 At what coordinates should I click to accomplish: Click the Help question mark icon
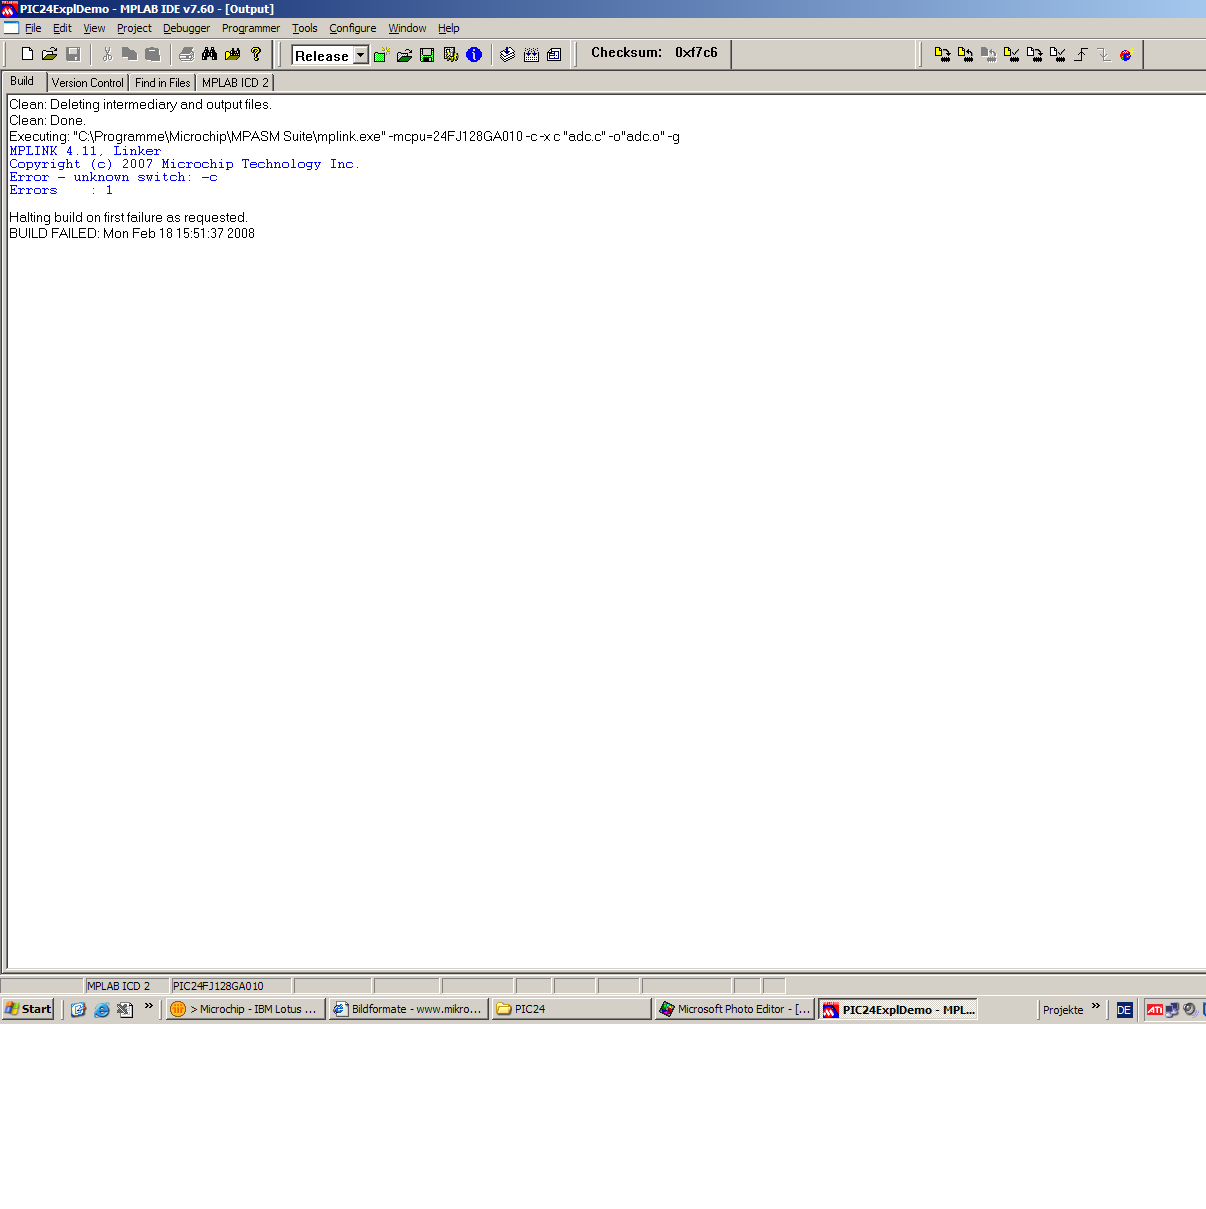pyautogui.click(x=256, y=54)
